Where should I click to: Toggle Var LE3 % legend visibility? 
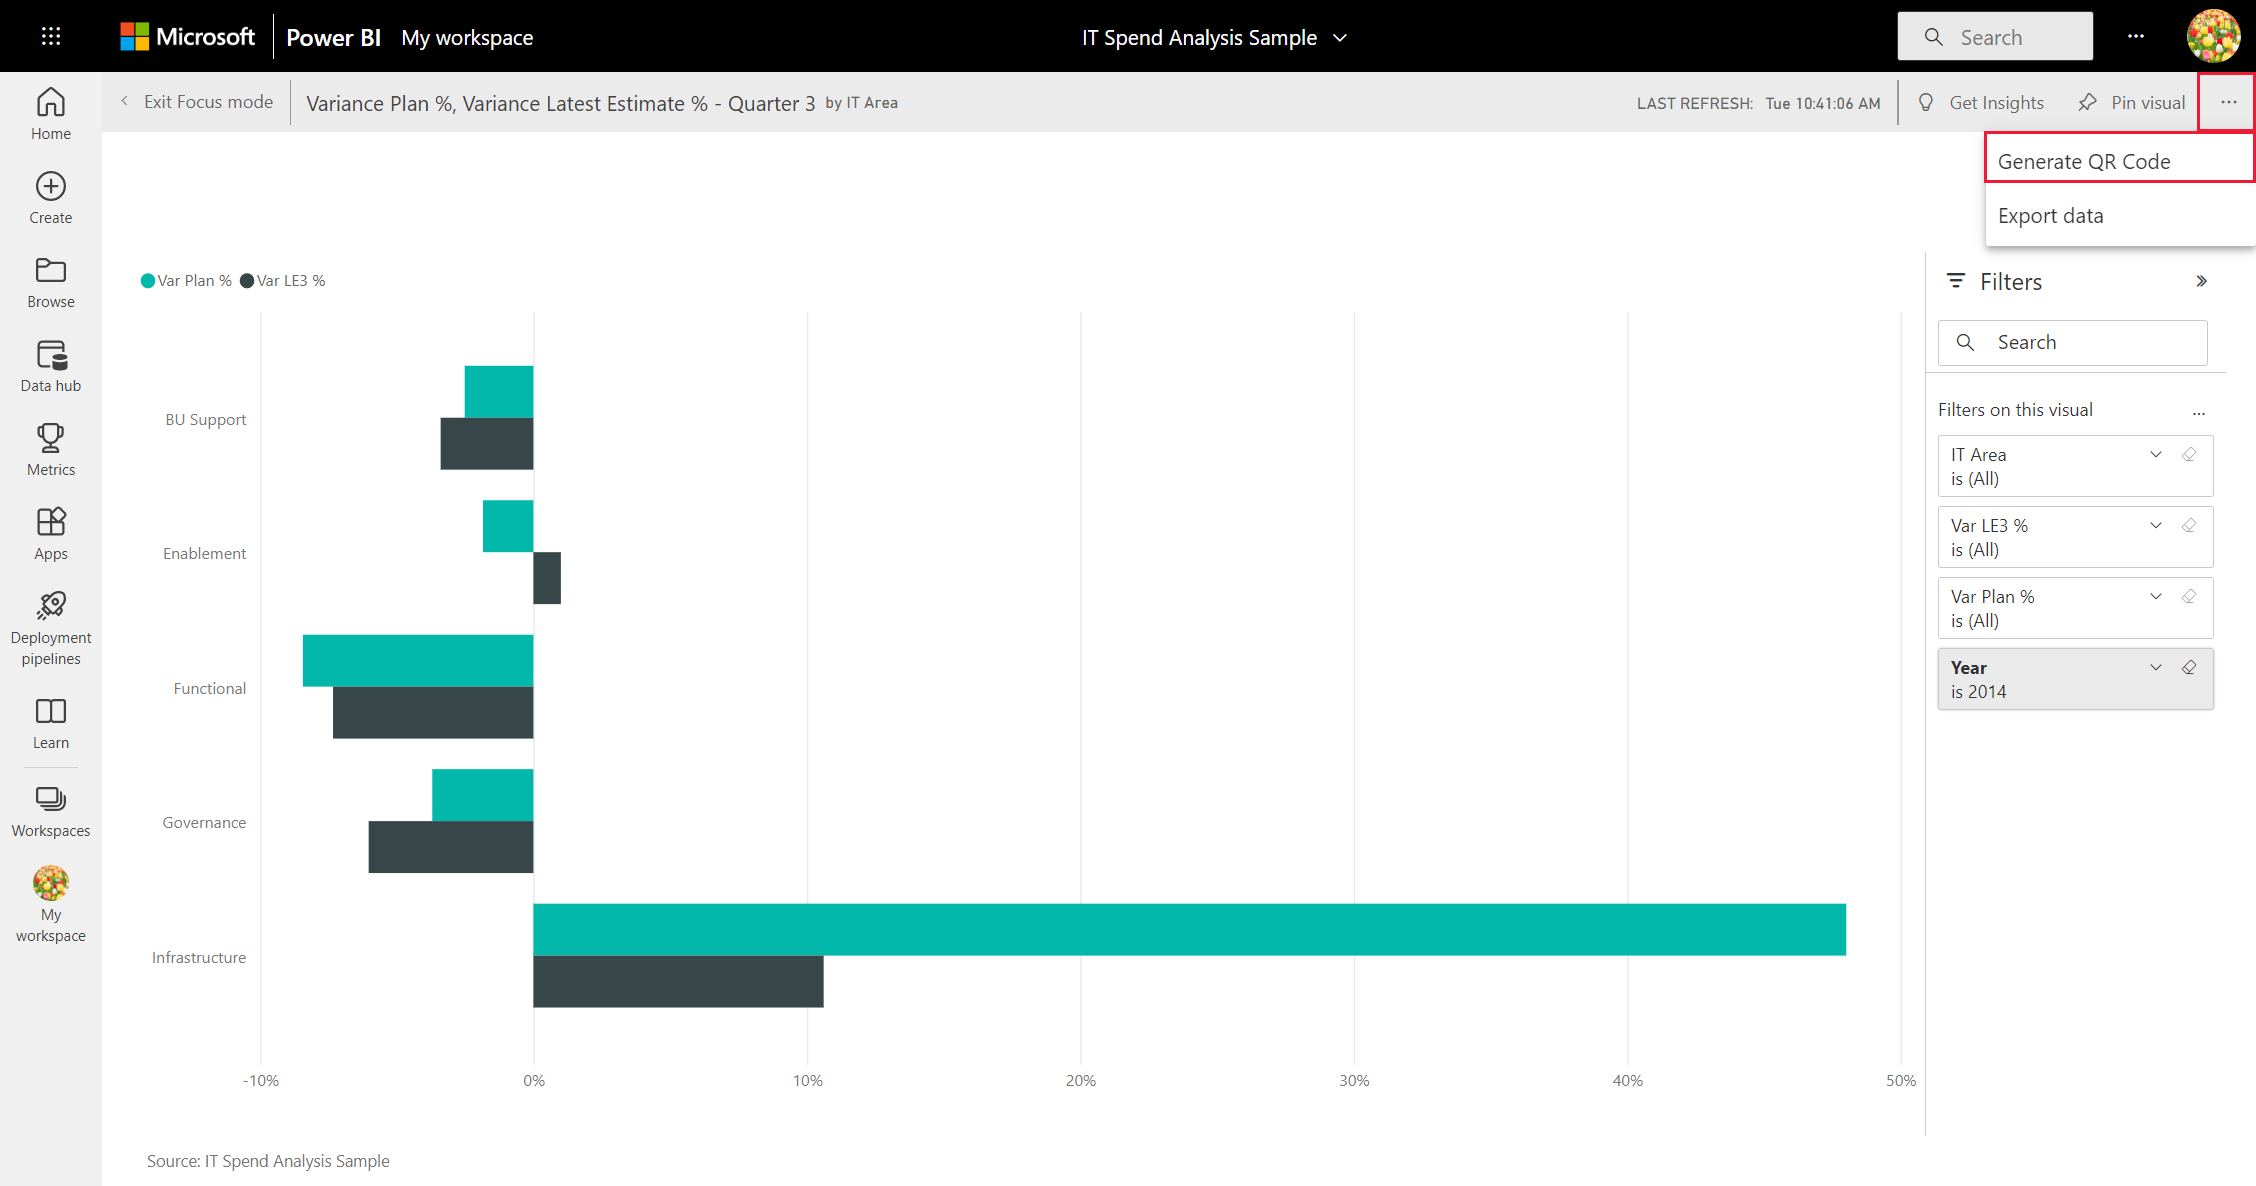tap(285, 280)
